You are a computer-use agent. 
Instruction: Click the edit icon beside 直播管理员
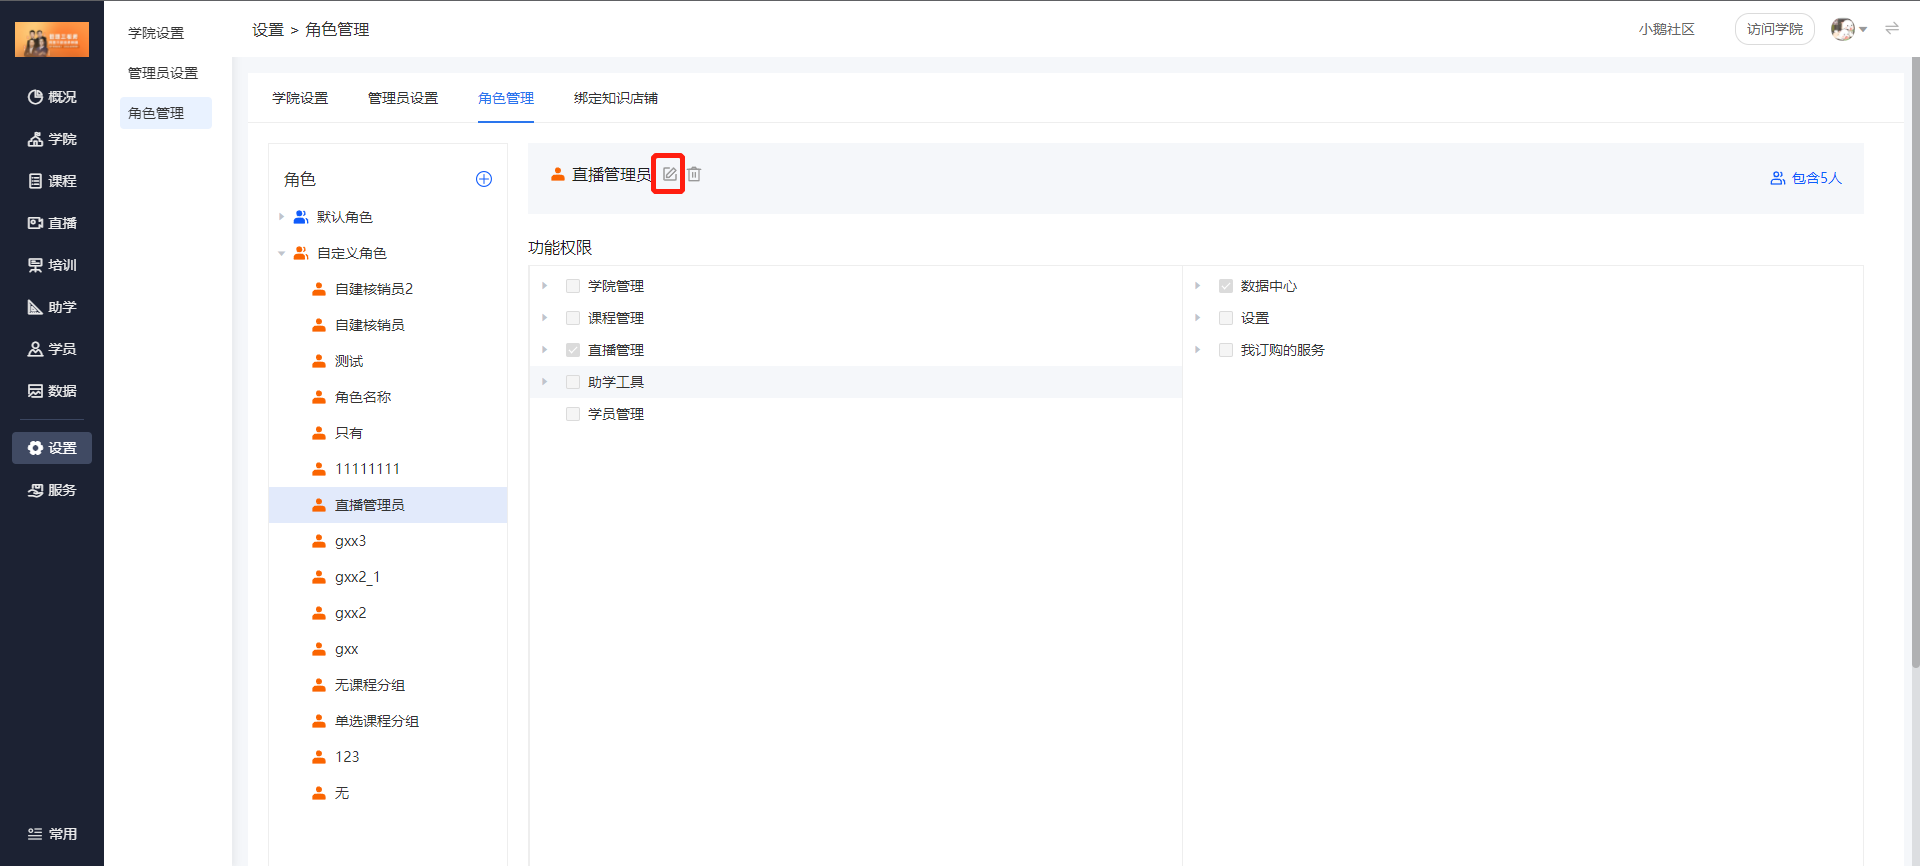tap(669, 174)
